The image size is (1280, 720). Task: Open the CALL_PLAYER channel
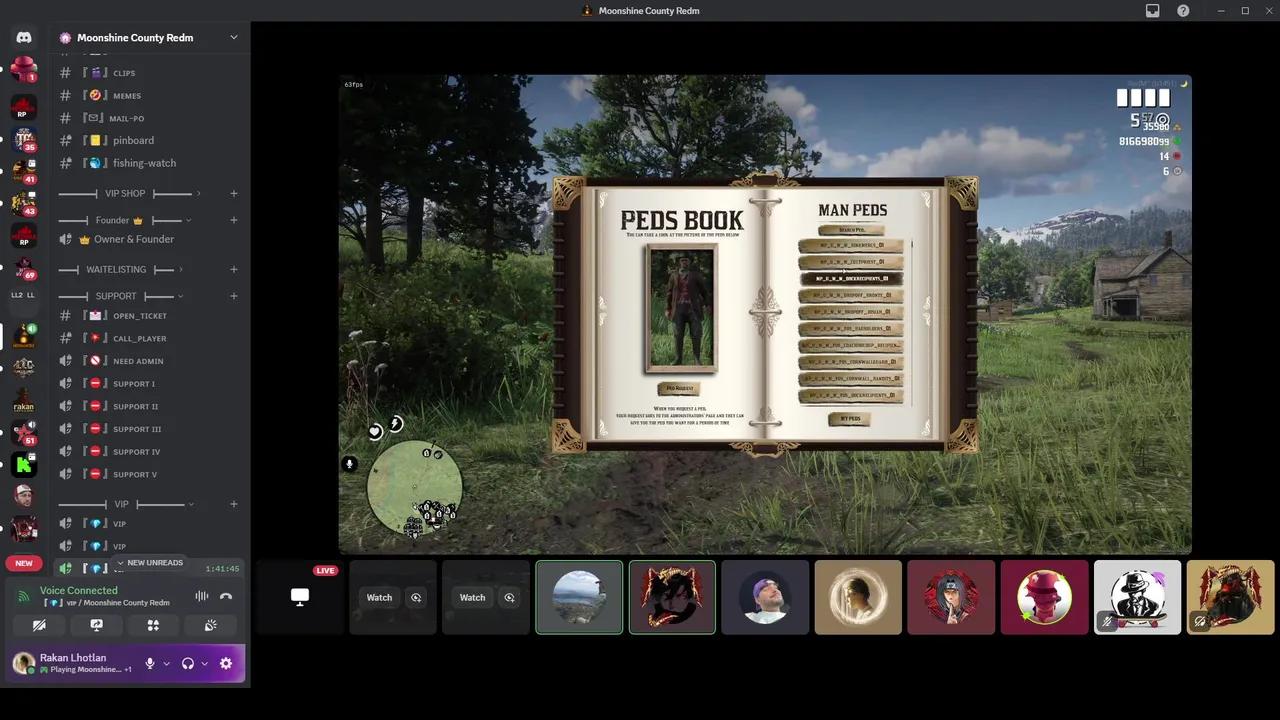[x=150, y=338]
